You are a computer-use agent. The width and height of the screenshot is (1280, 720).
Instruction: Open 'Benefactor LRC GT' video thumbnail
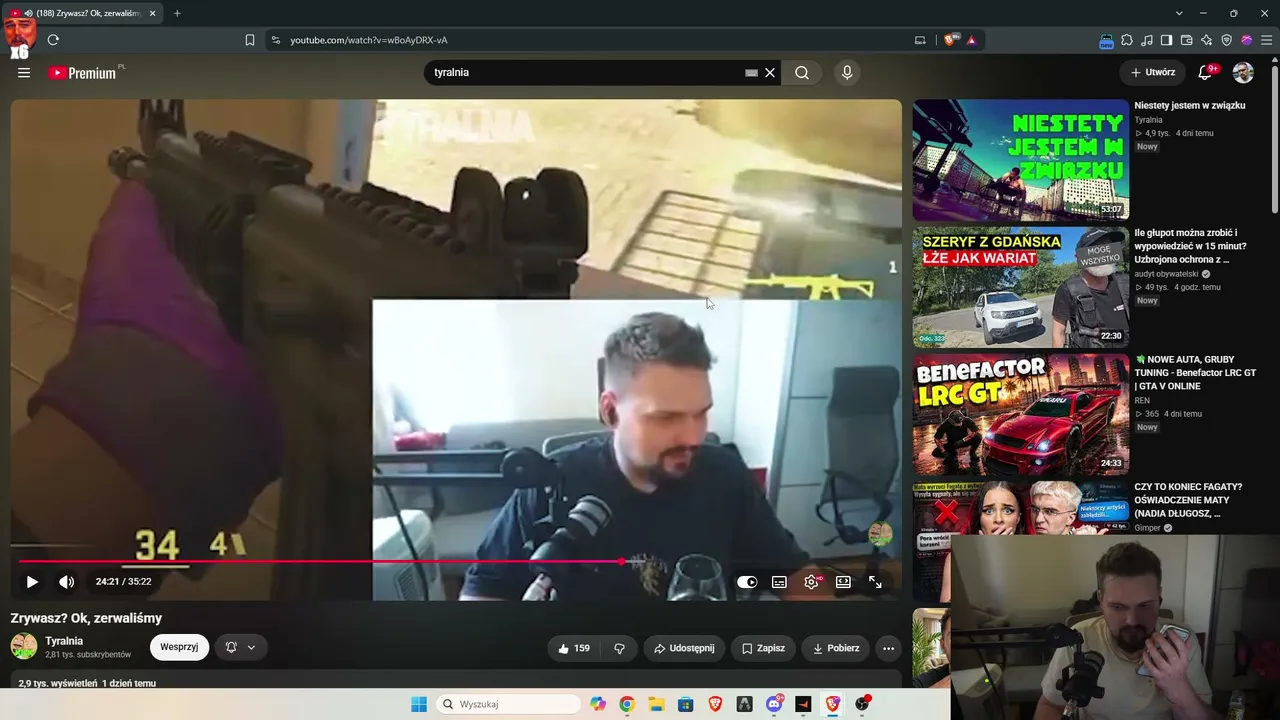[x=1021, y=414]
